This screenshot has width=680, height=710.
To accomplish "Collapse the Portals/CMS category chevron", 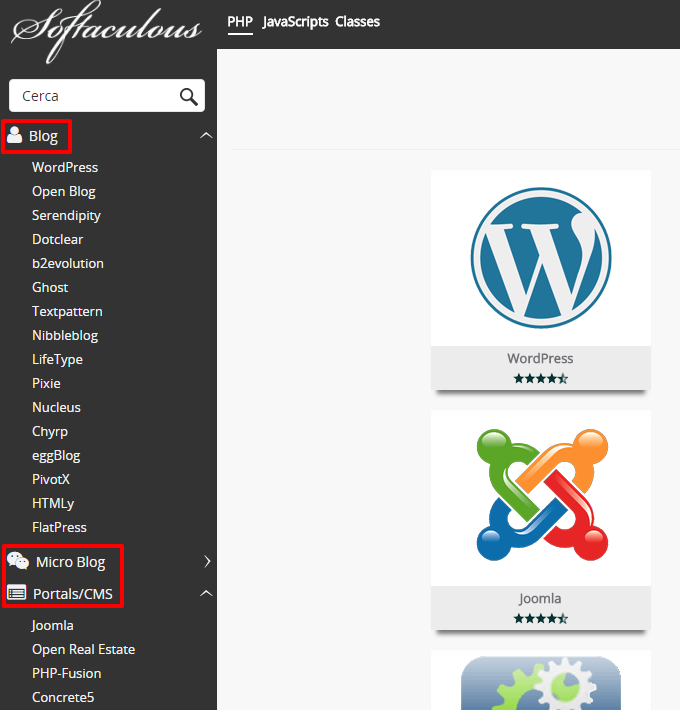I will click(x=206, y=593).
